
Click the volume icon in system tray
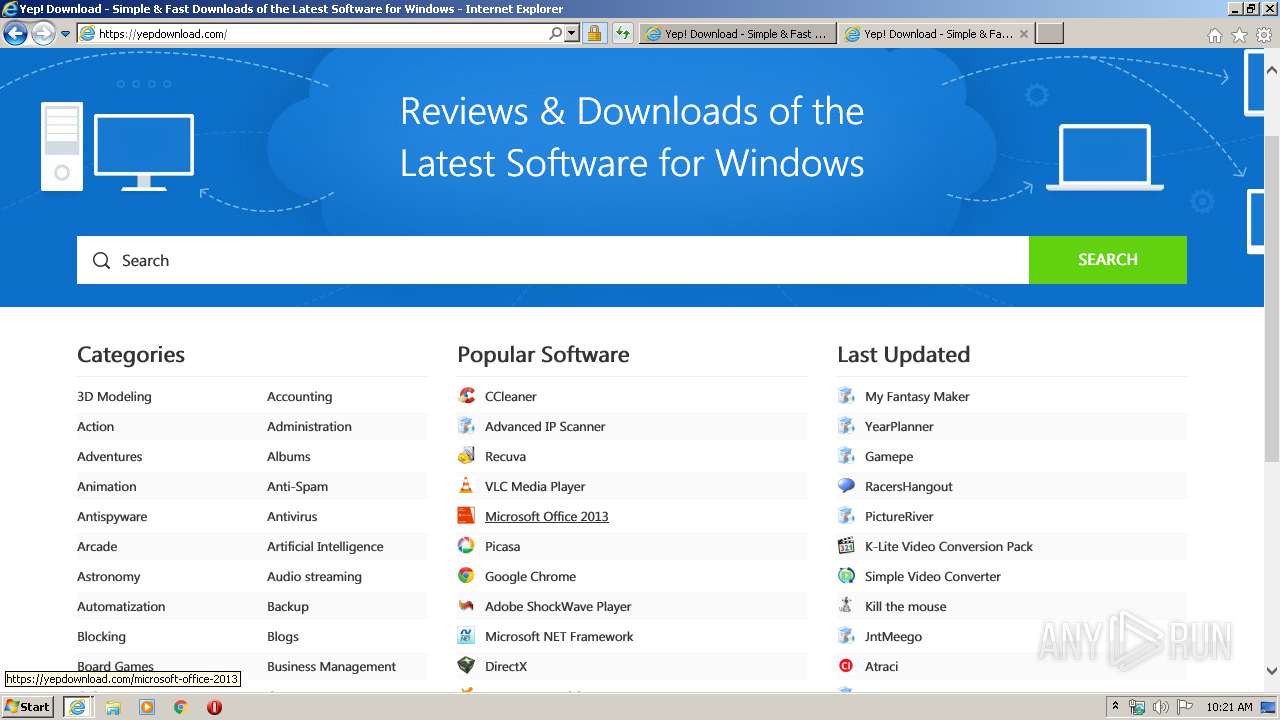(1160, 707)
